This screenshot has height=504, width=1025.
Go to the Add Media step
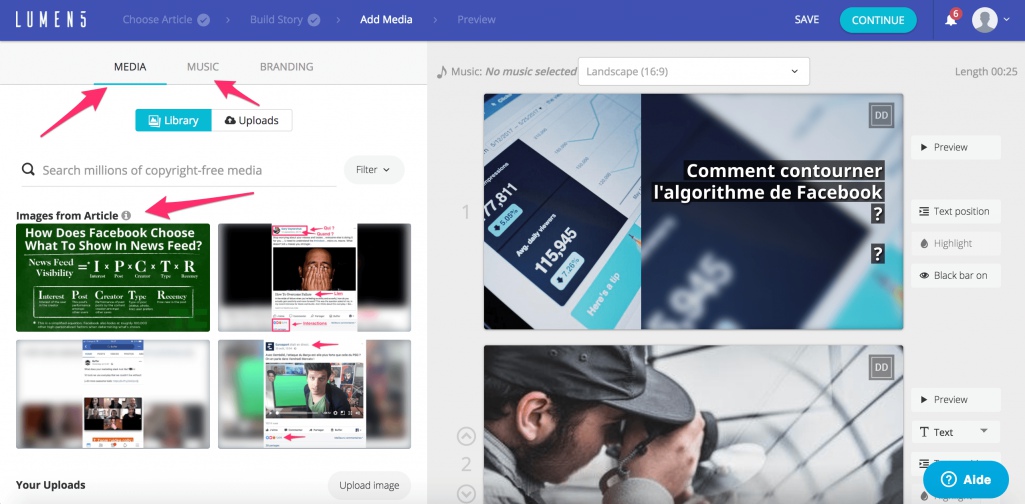(x=386, y=20)
